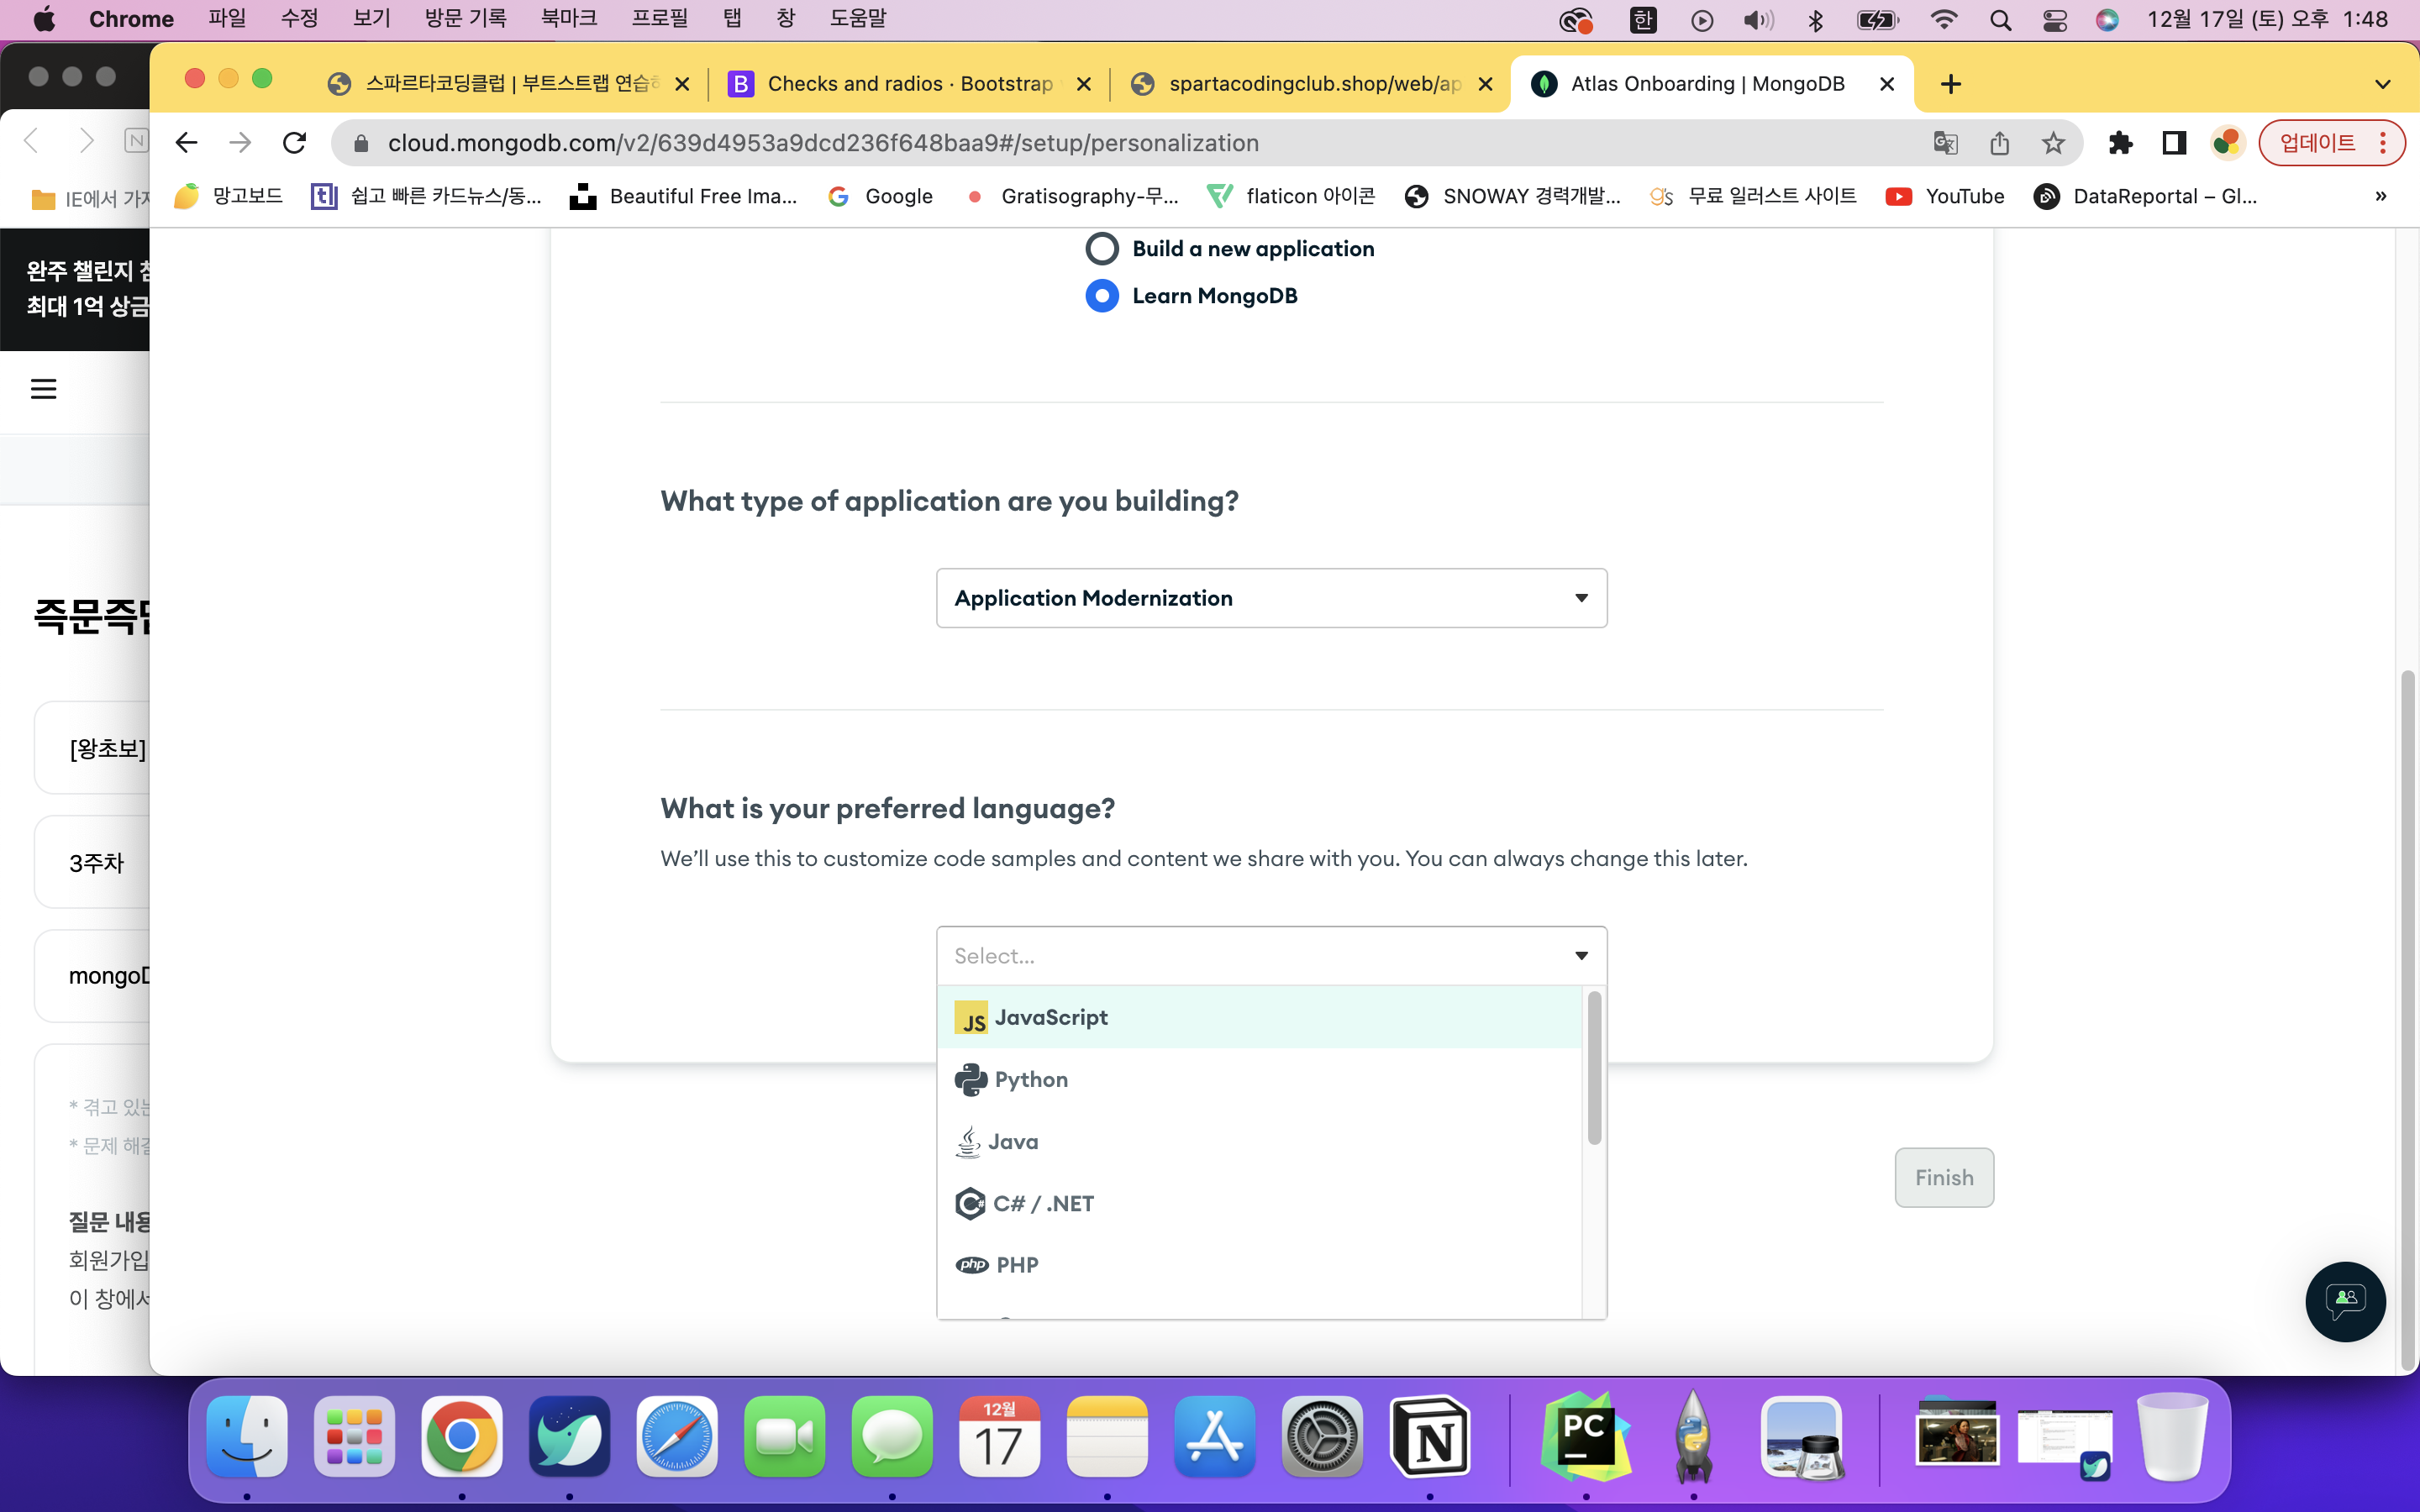Open Safari from the Dock
Image resolution: width=2420 pixels, height=1512 pixels.
677,1436
